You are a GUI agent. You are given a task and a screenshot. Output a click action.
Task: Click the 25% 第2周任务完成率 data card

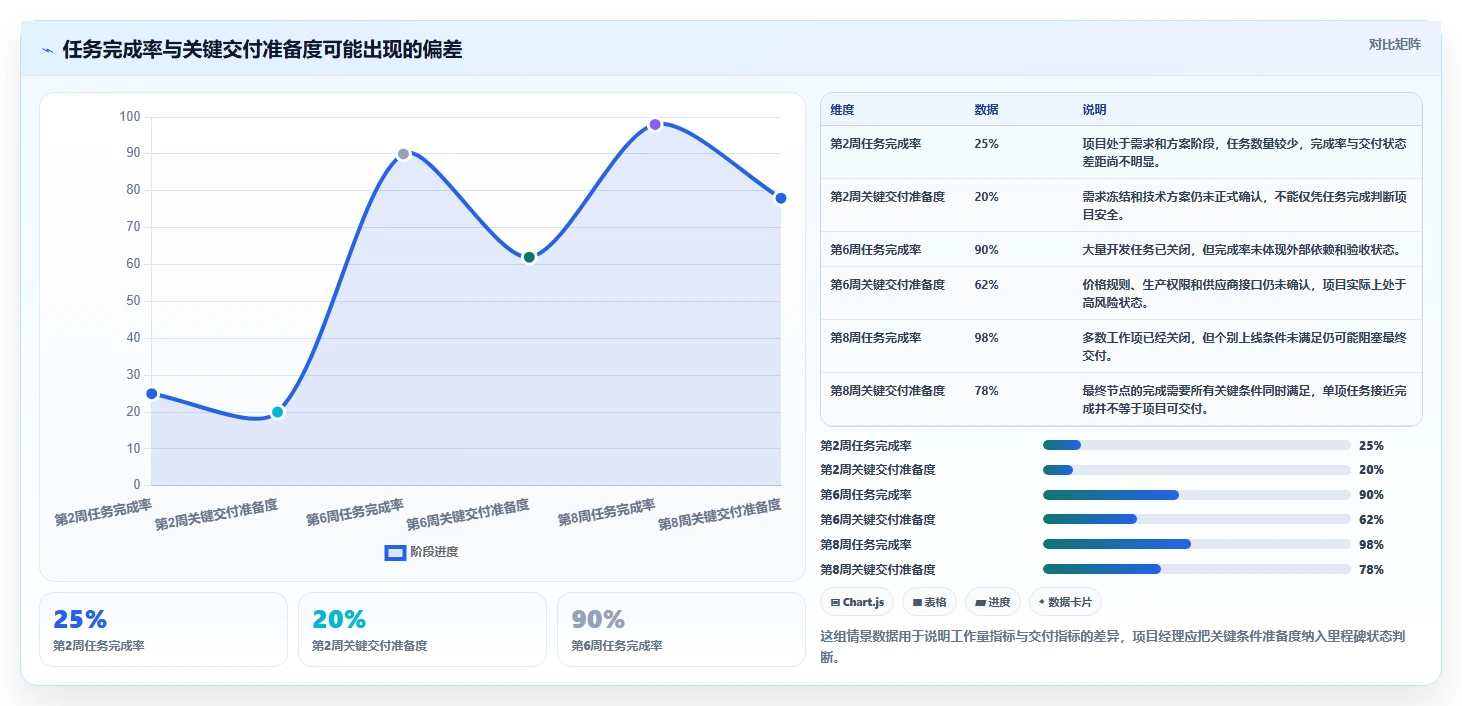(163, 629)
